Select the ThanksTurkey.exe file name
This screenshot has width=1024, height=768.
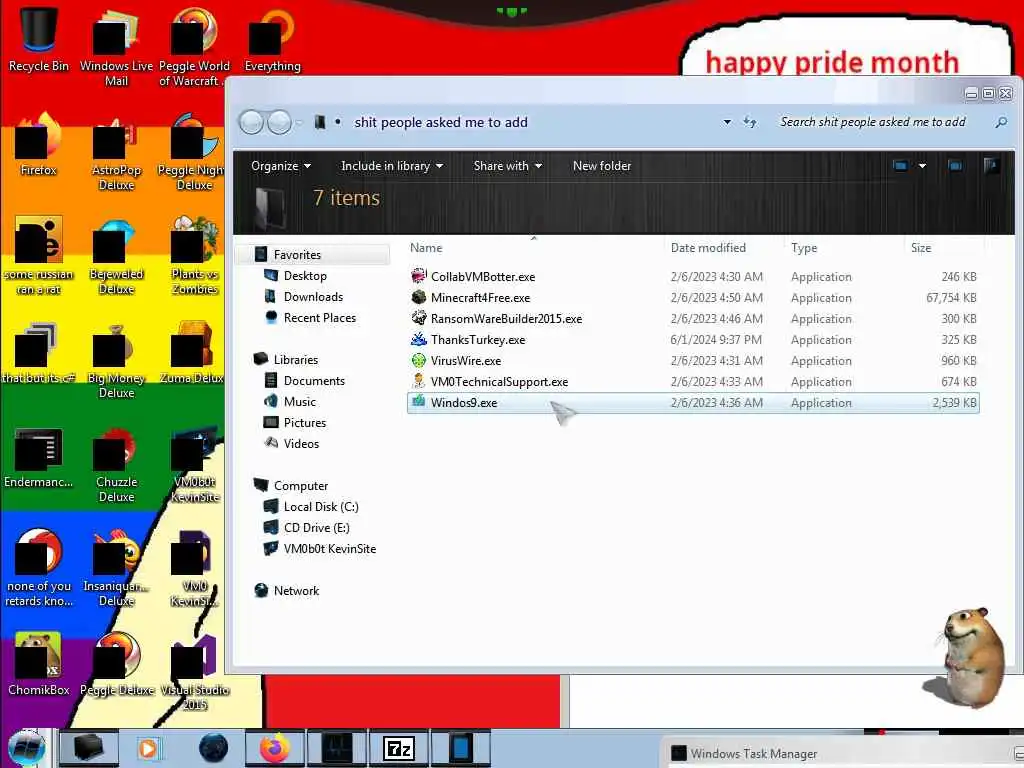coord(478,340)
